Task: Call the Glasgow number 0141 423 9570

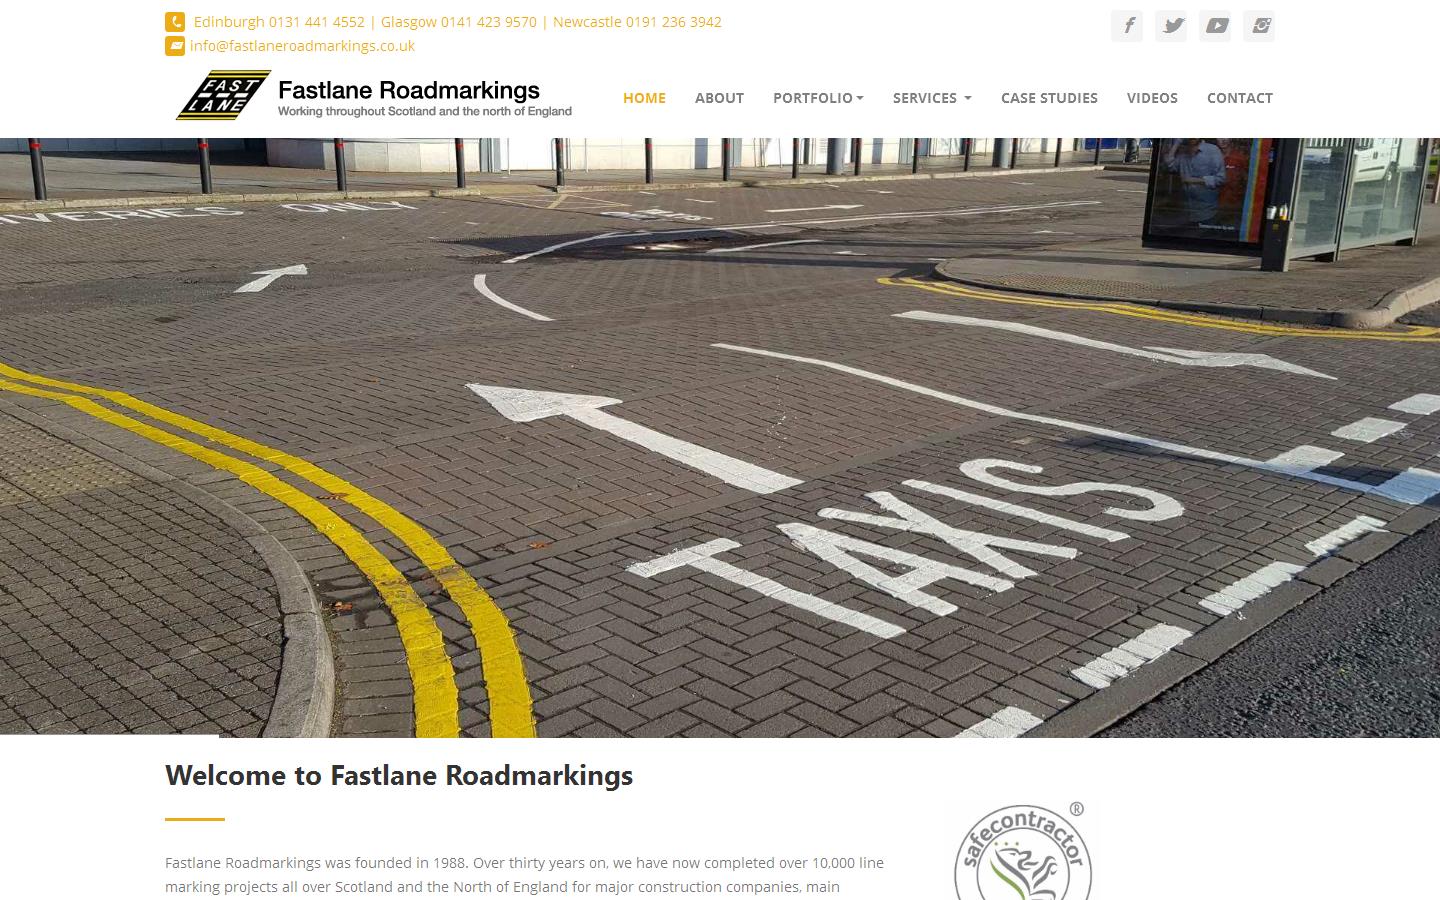Action: coord(458,22)
